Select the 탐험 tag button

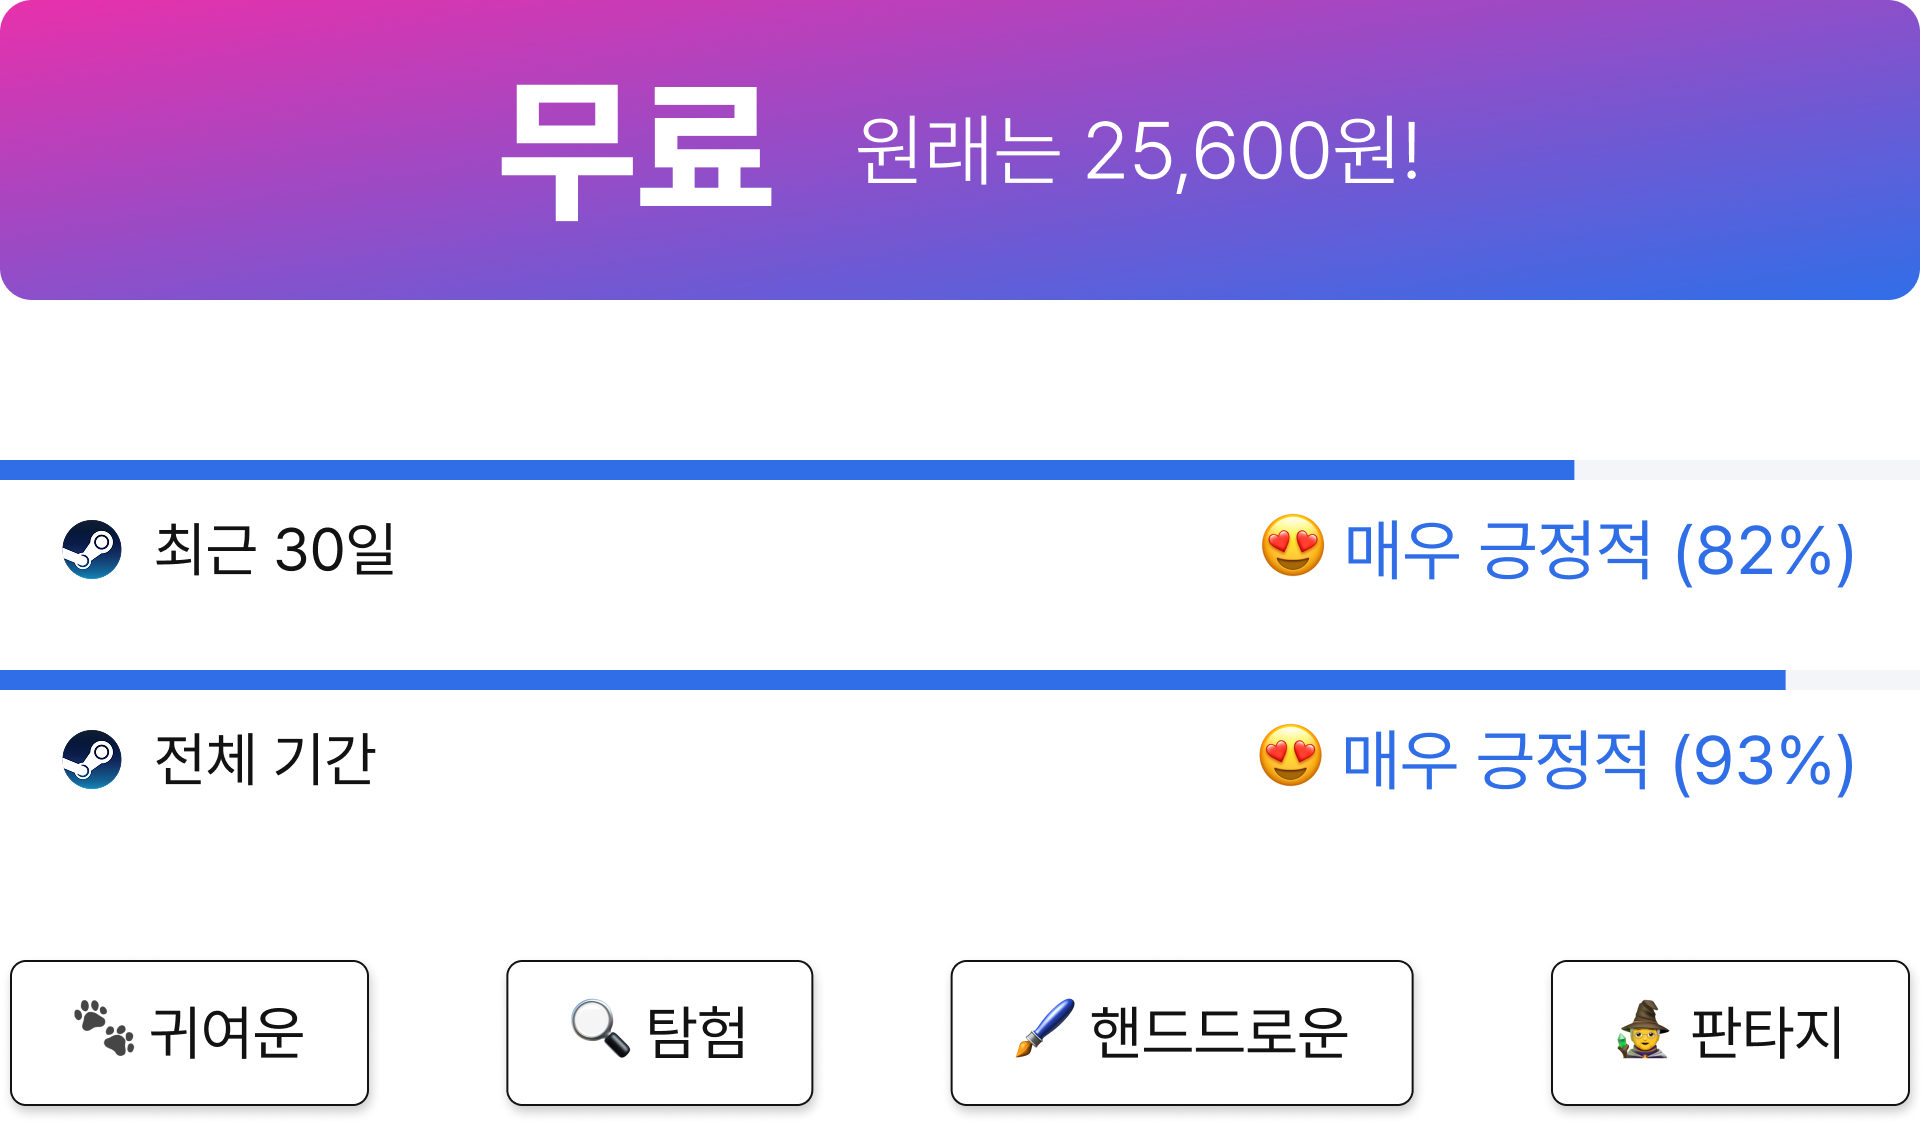[660, 1033]
